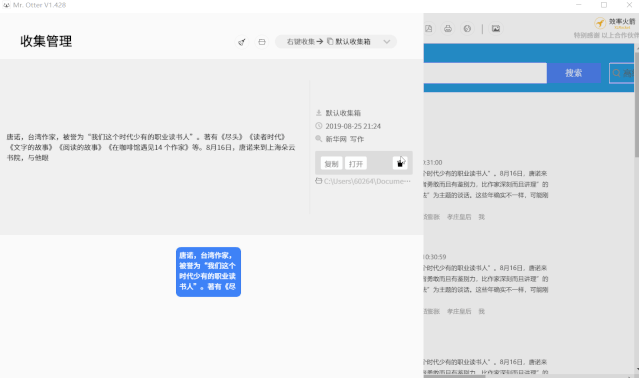This screenshot has width=639, height=378.
Task: Click the 复制 copy button
Action: tap(331, 164)
